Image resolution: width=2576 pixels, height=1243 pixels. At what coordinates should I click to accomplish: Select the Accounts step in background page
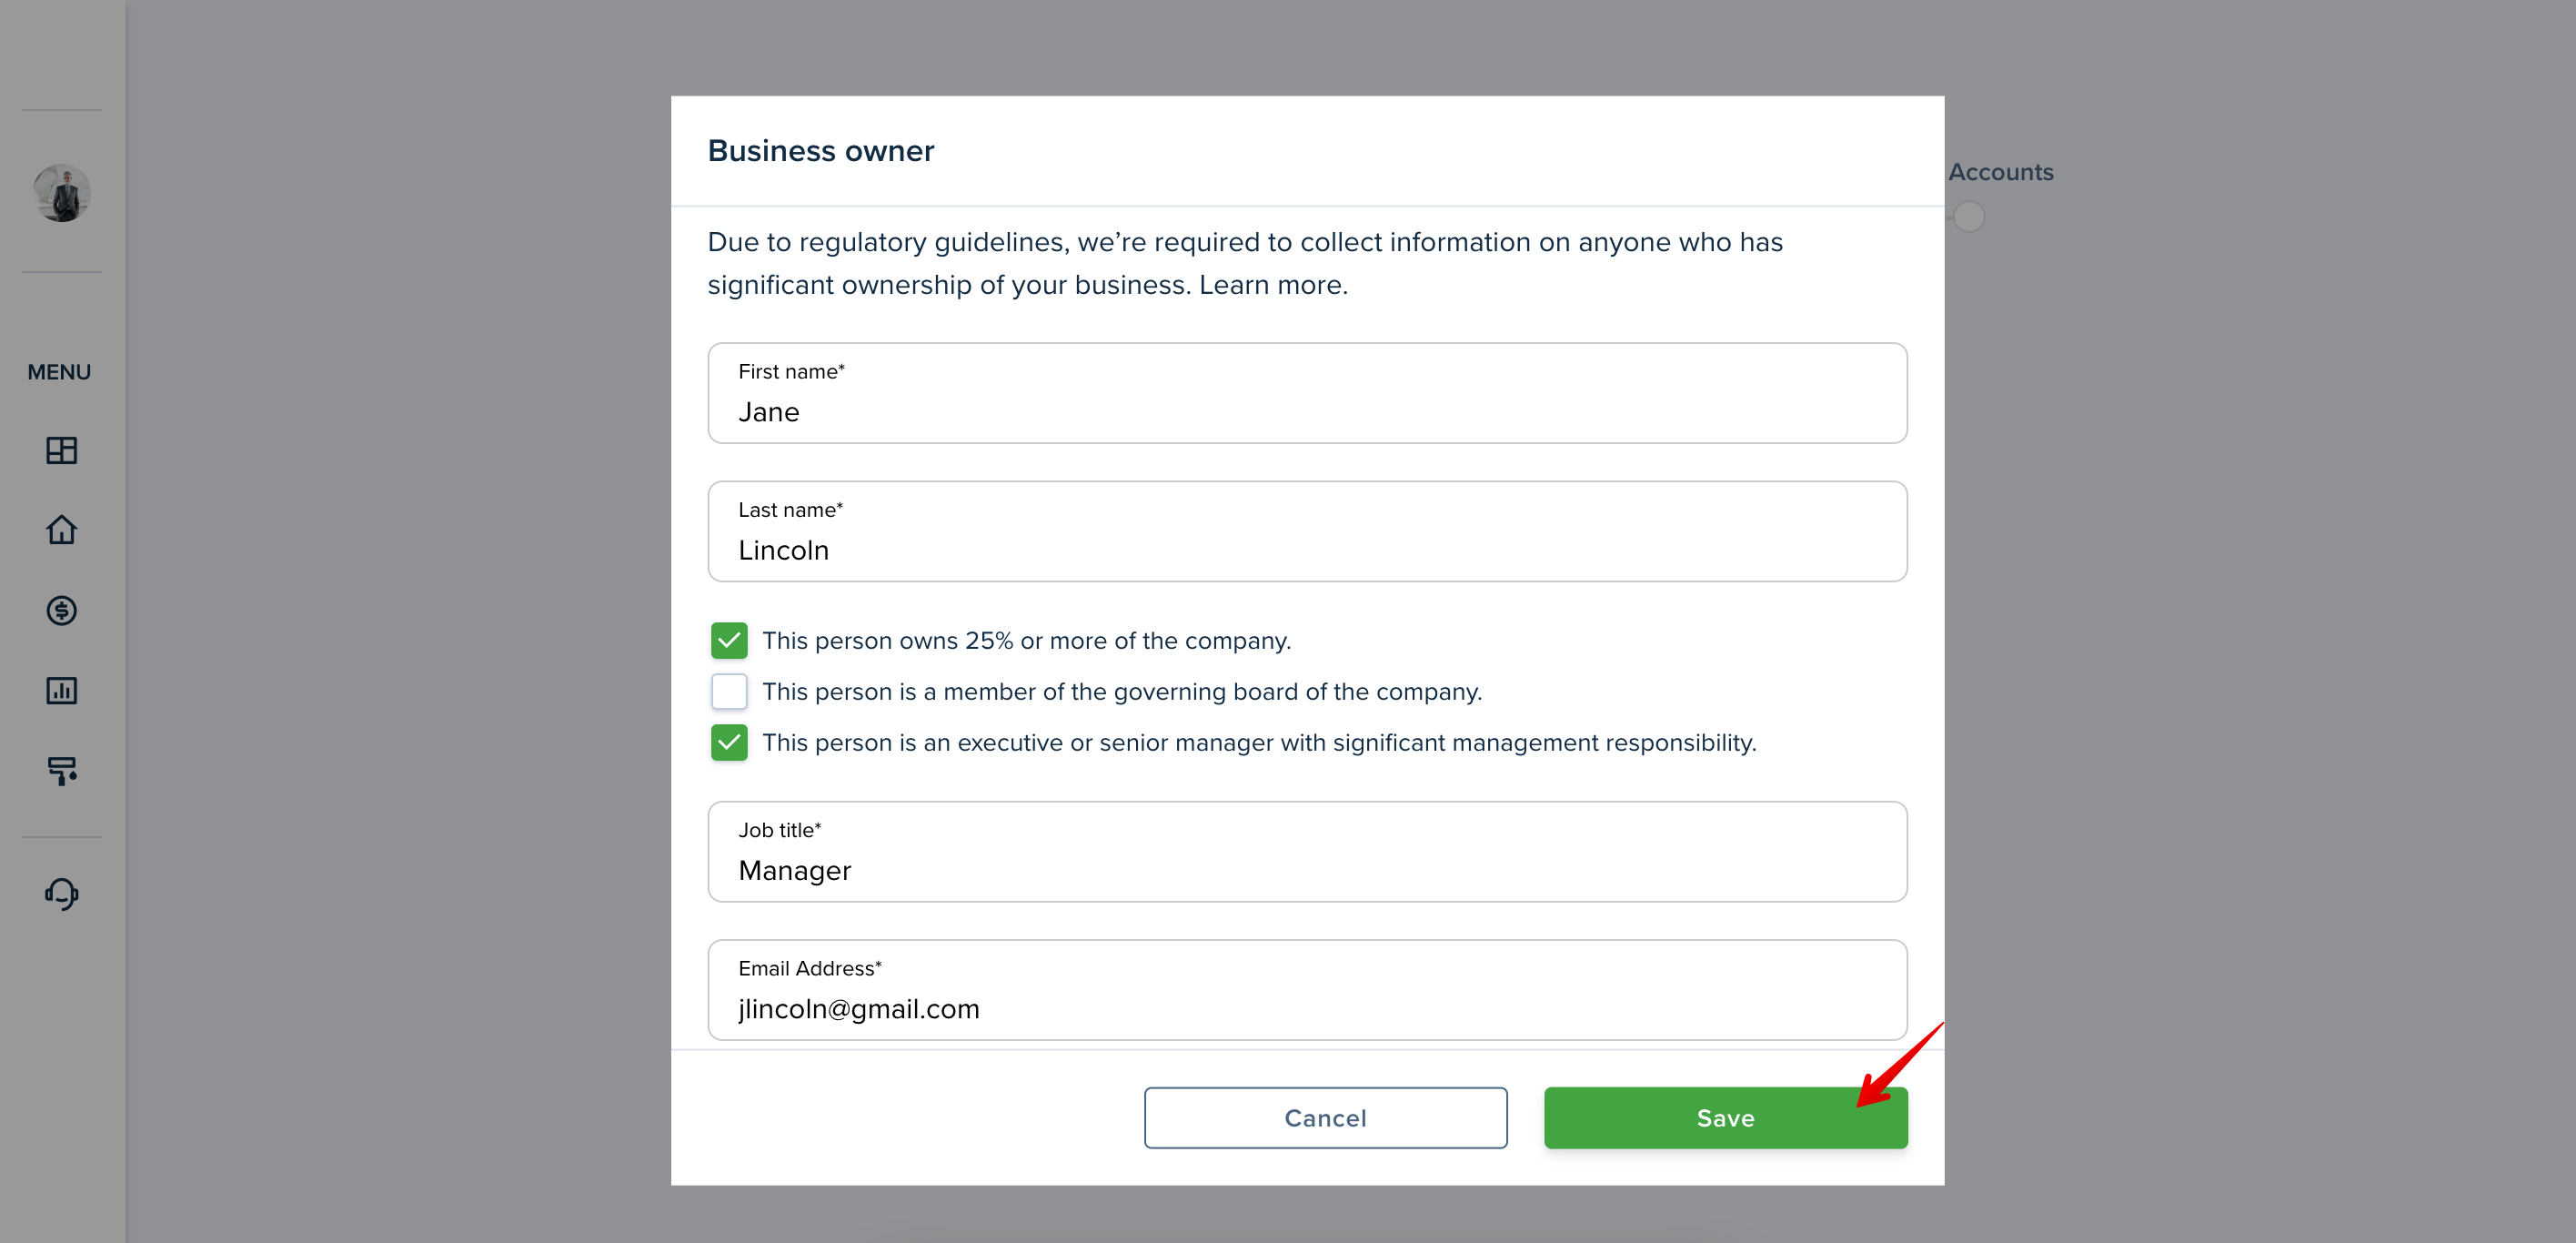tap(2000, 172)
